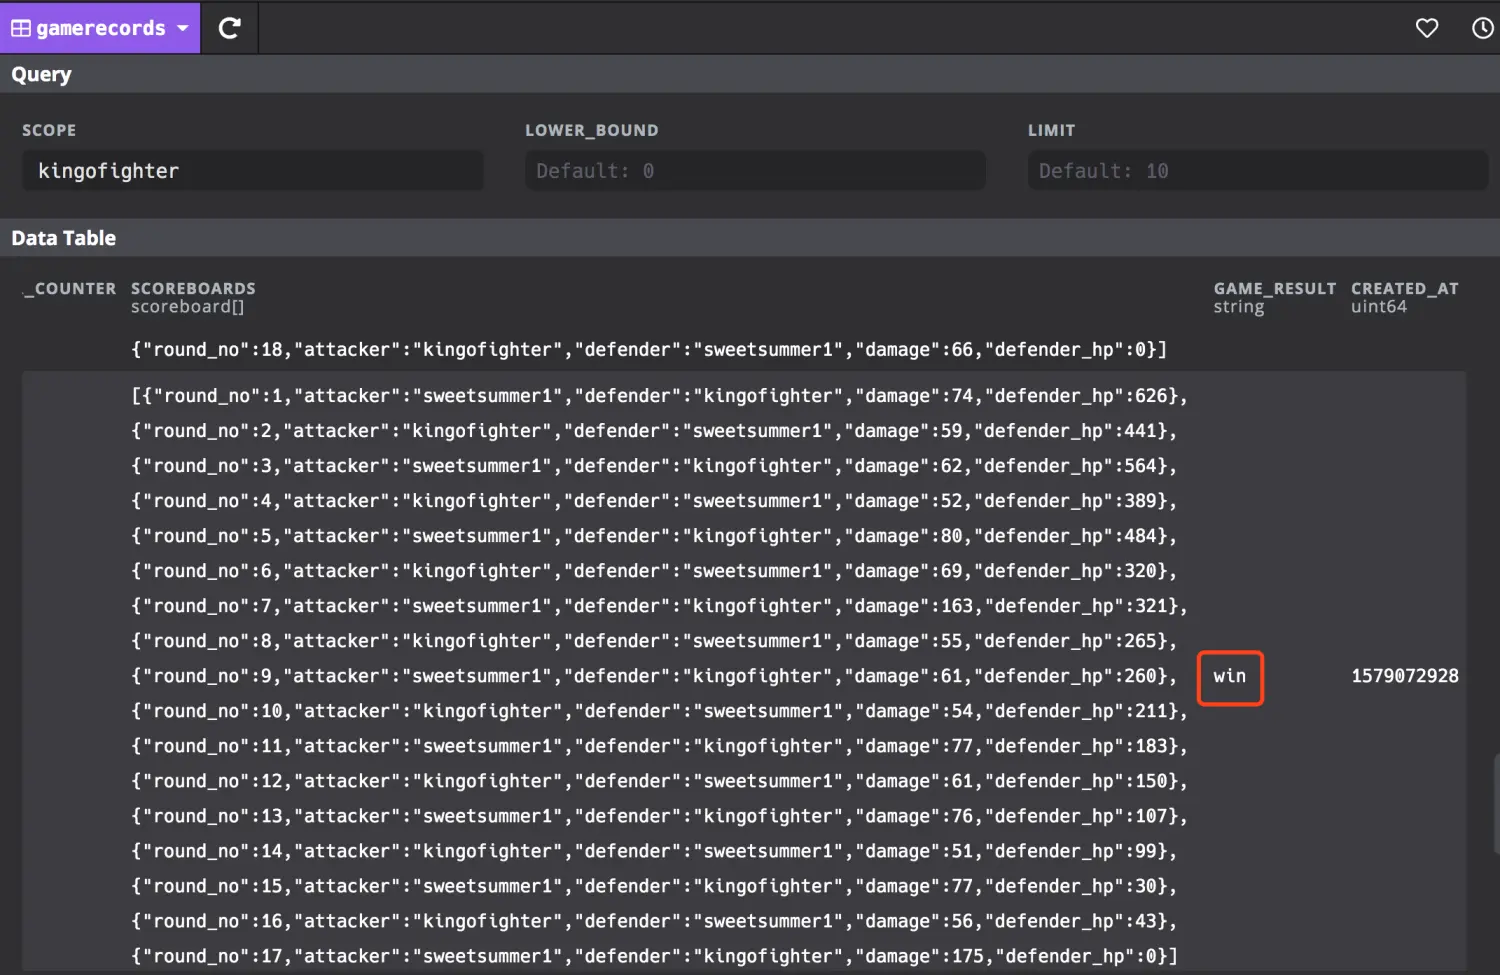This screenshot has height=975, width=1500.
Task: Select the highlighted win result cell
Action: pos(1230,677)
